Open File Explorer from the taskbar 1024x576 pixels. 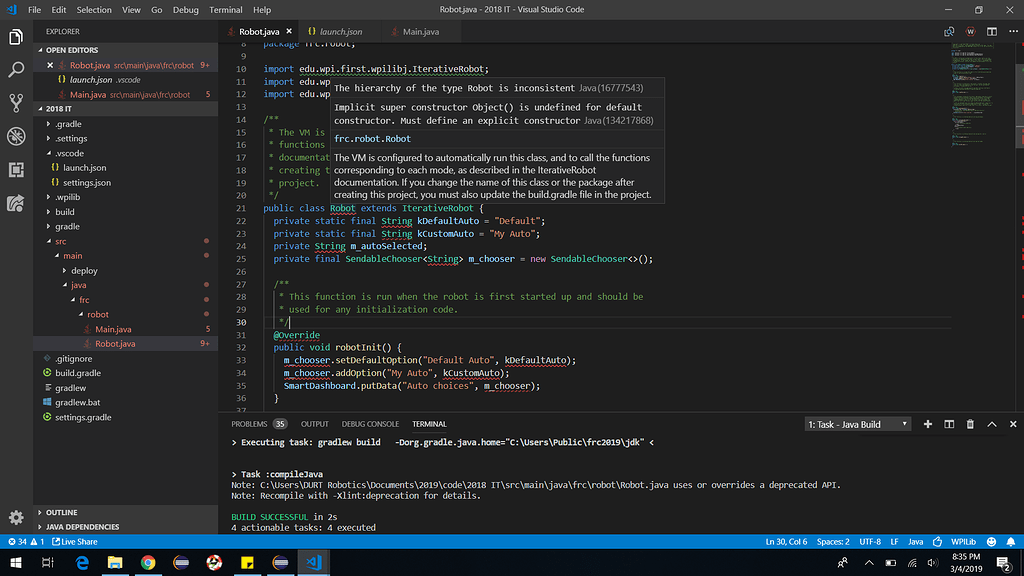point(115,562)
